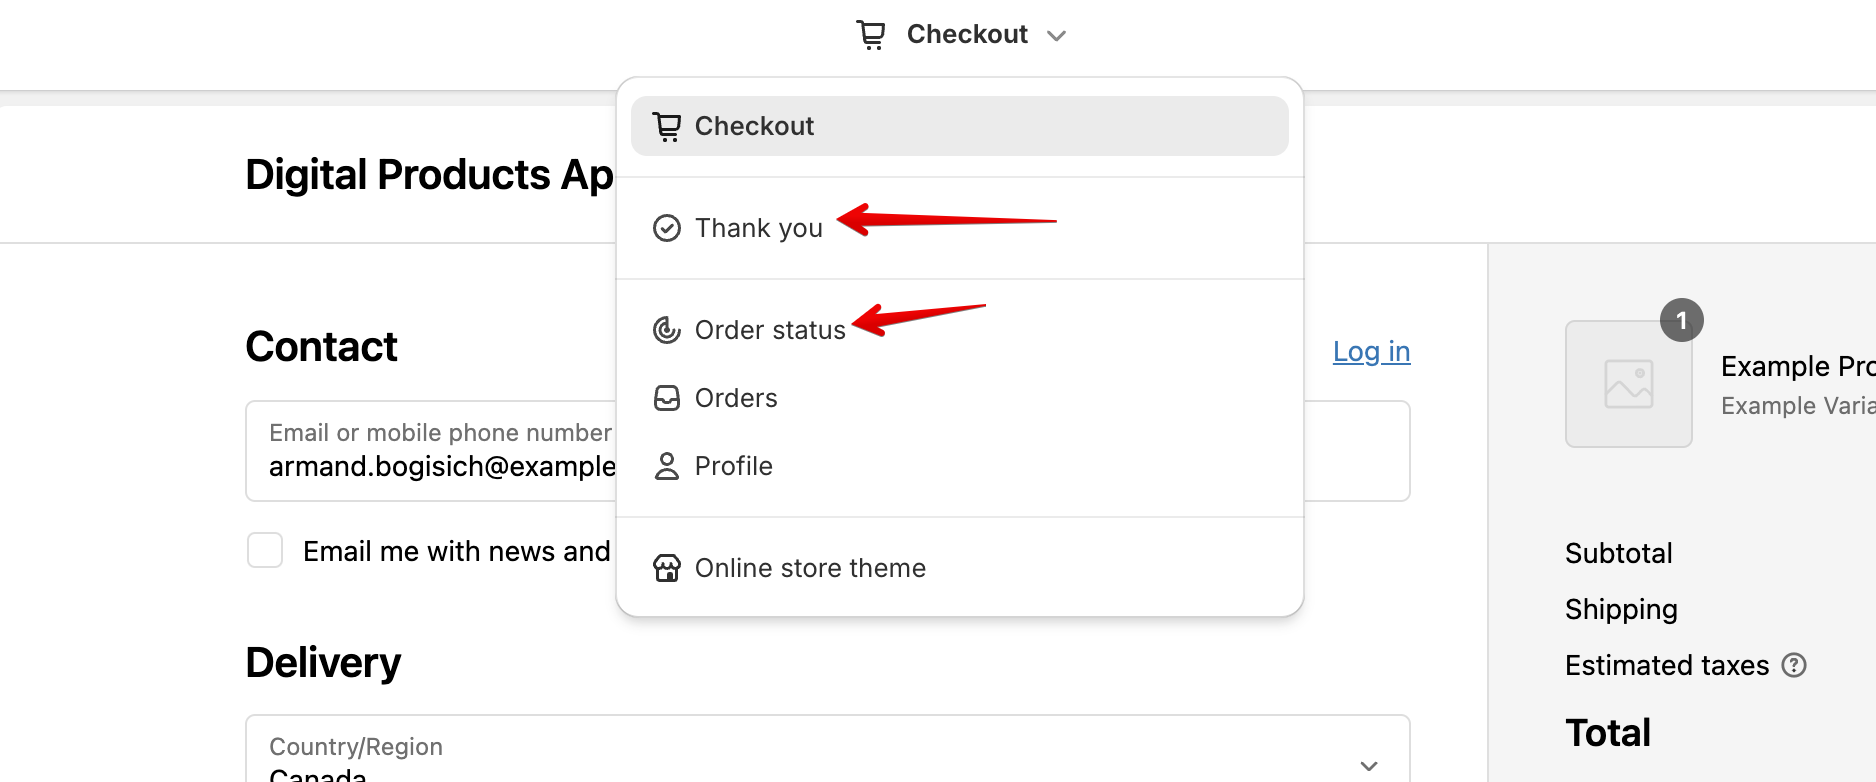Screen dimensions: 1876x782
Task: Click the cart icon in the top header
Action: pos(871,33)
